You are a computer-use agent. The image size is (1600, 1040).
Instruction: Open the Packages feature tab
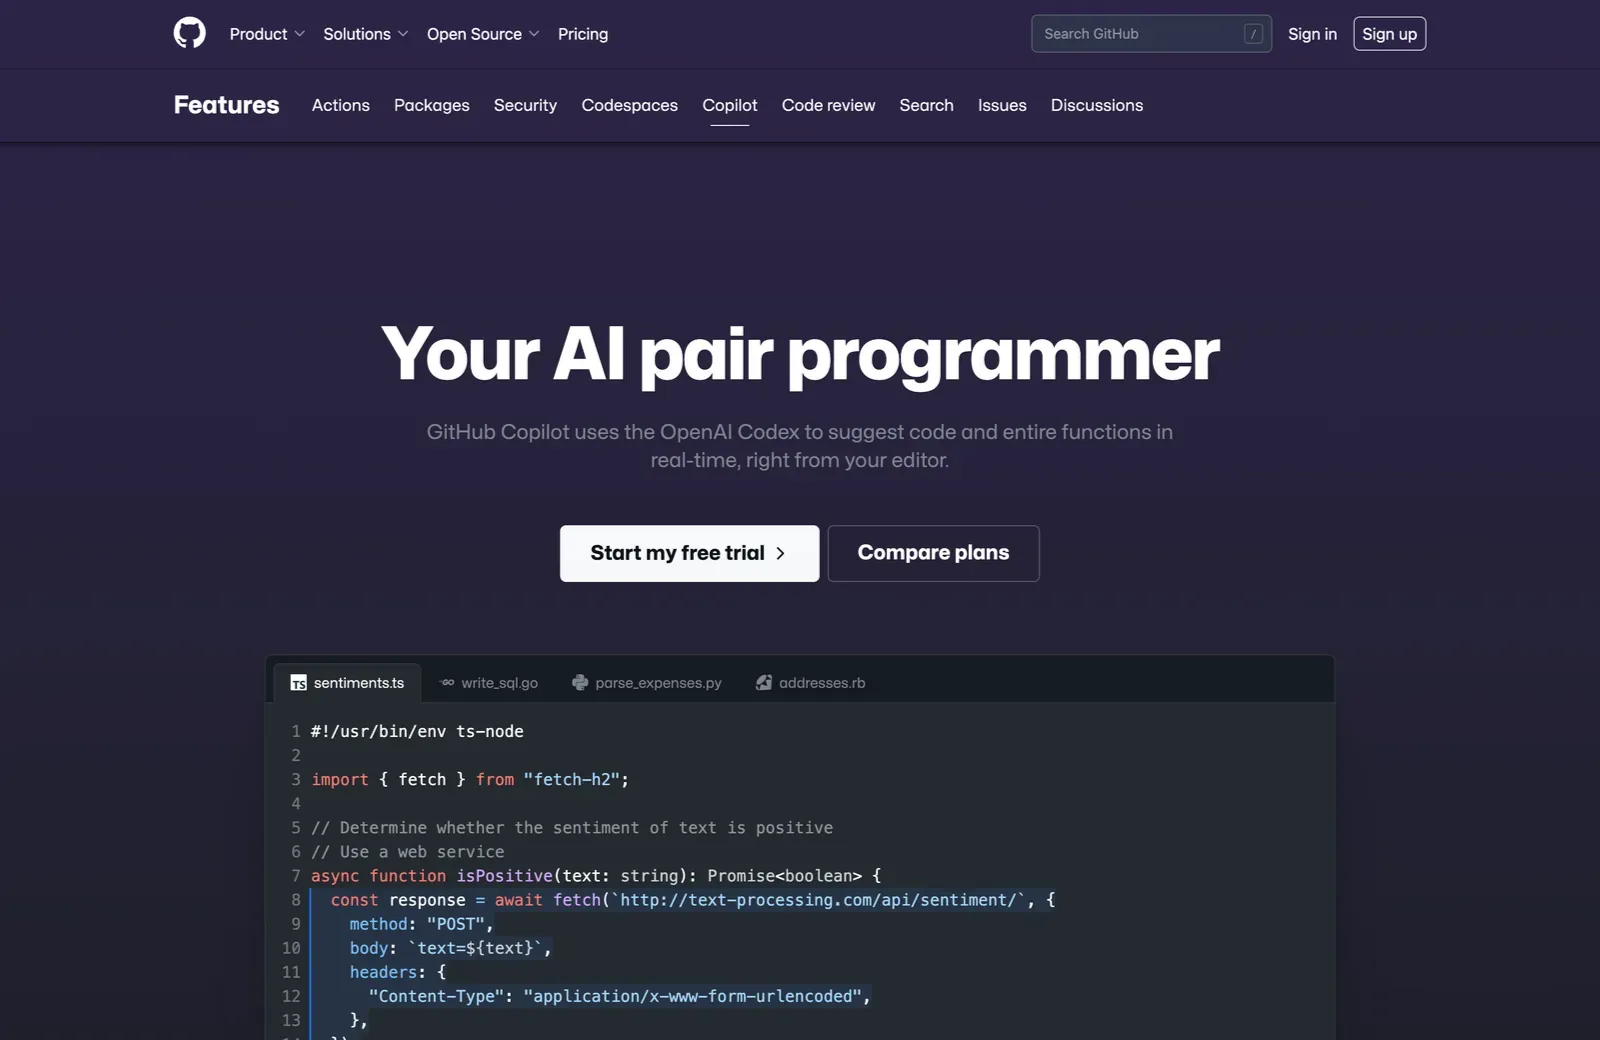pos(431,105)
